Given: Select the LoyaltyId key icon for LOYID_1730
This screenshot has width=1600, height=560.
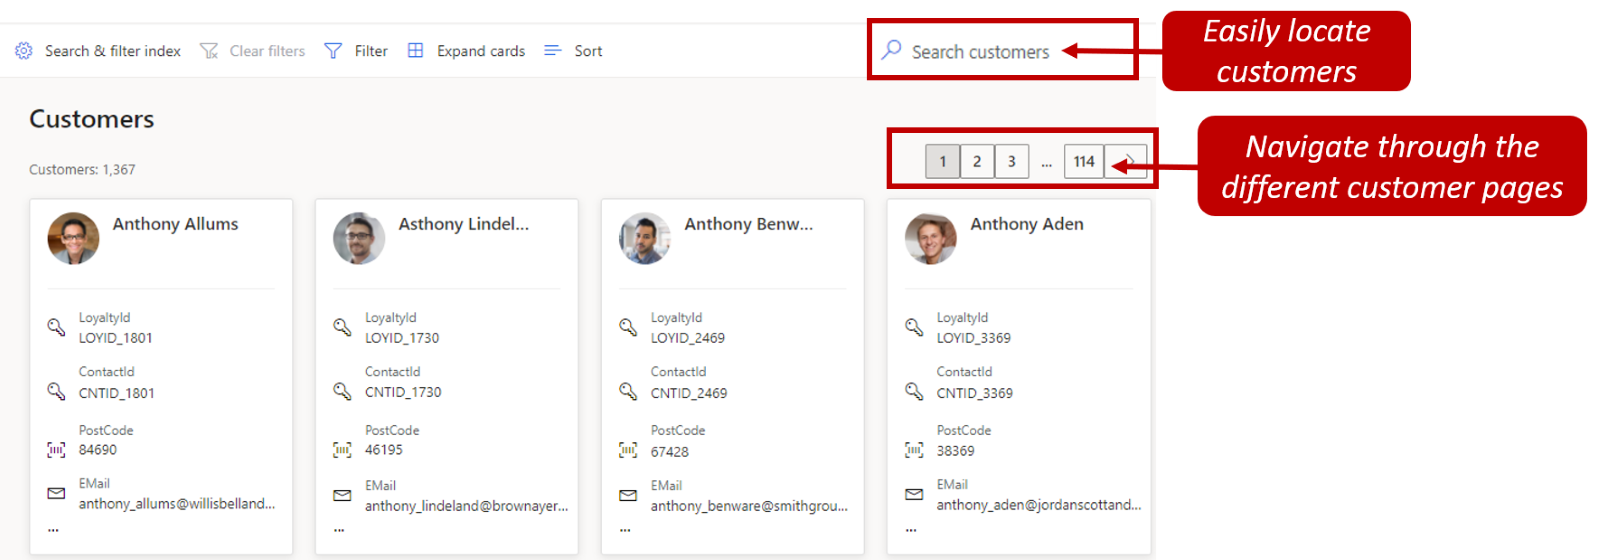Looking at the screenshot, I should 342,327.
